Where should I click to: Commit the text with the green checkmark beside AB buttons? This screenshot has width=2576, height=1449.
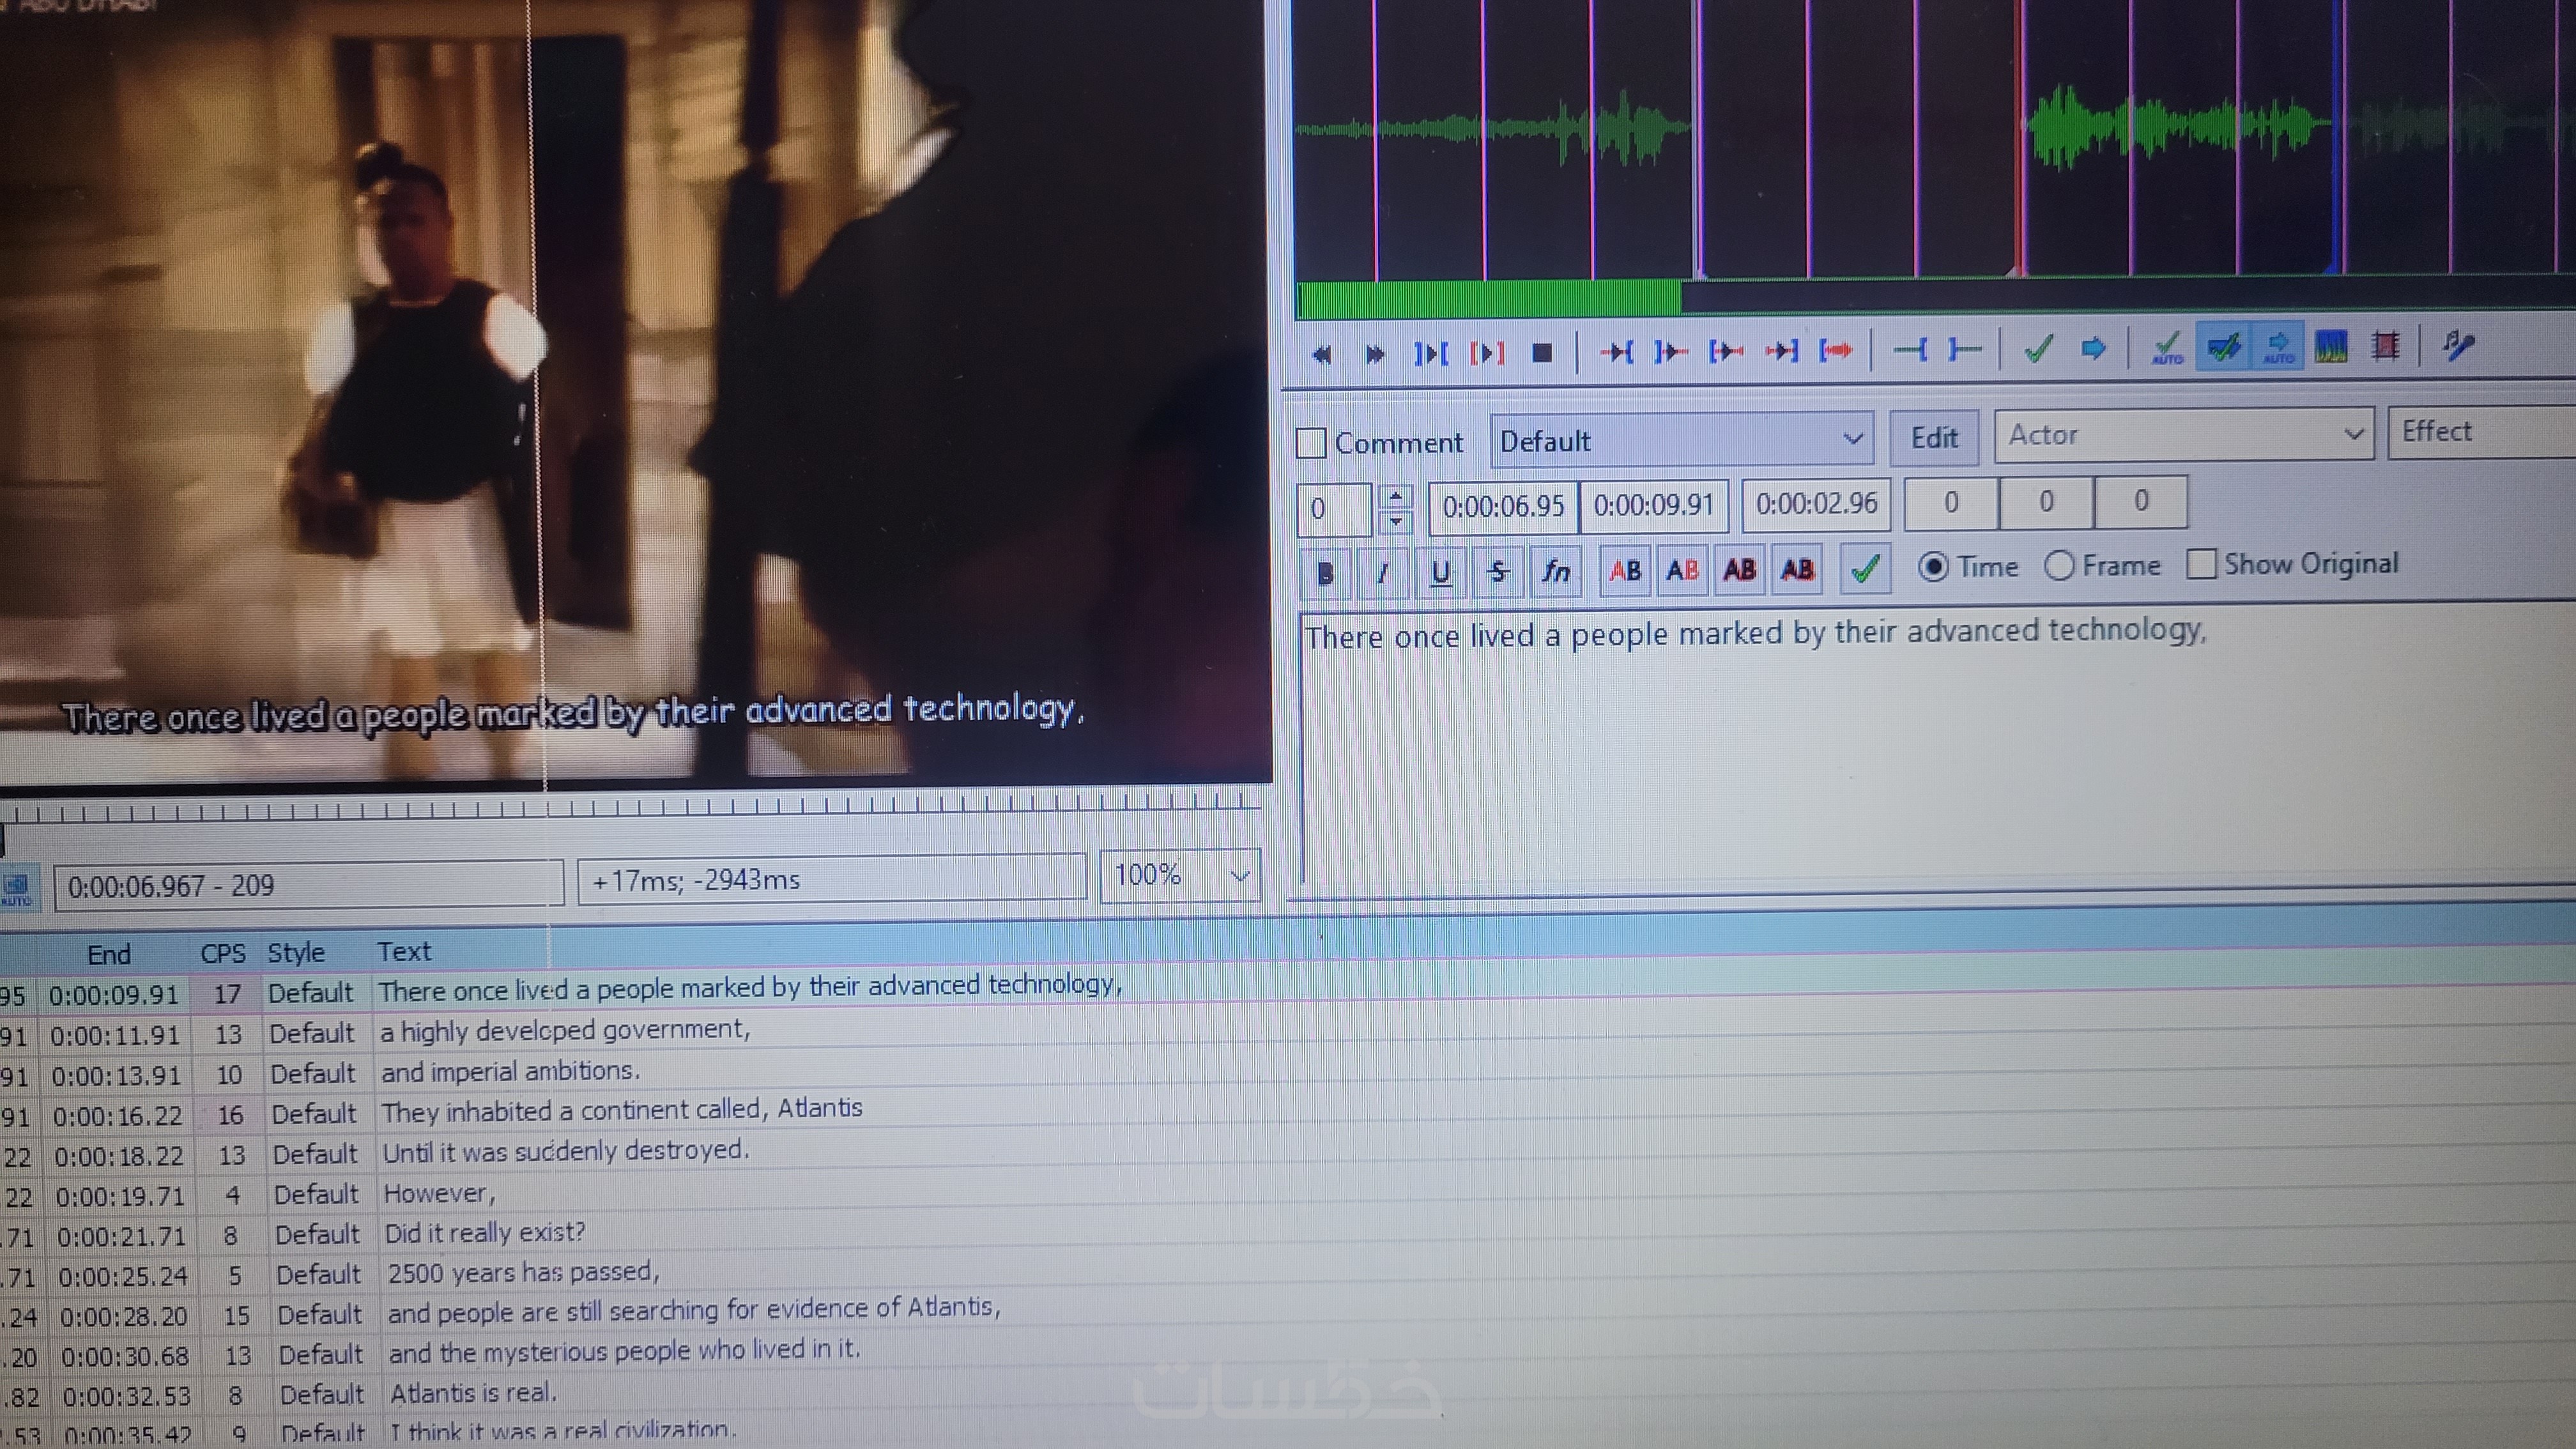coord(1865,569)
